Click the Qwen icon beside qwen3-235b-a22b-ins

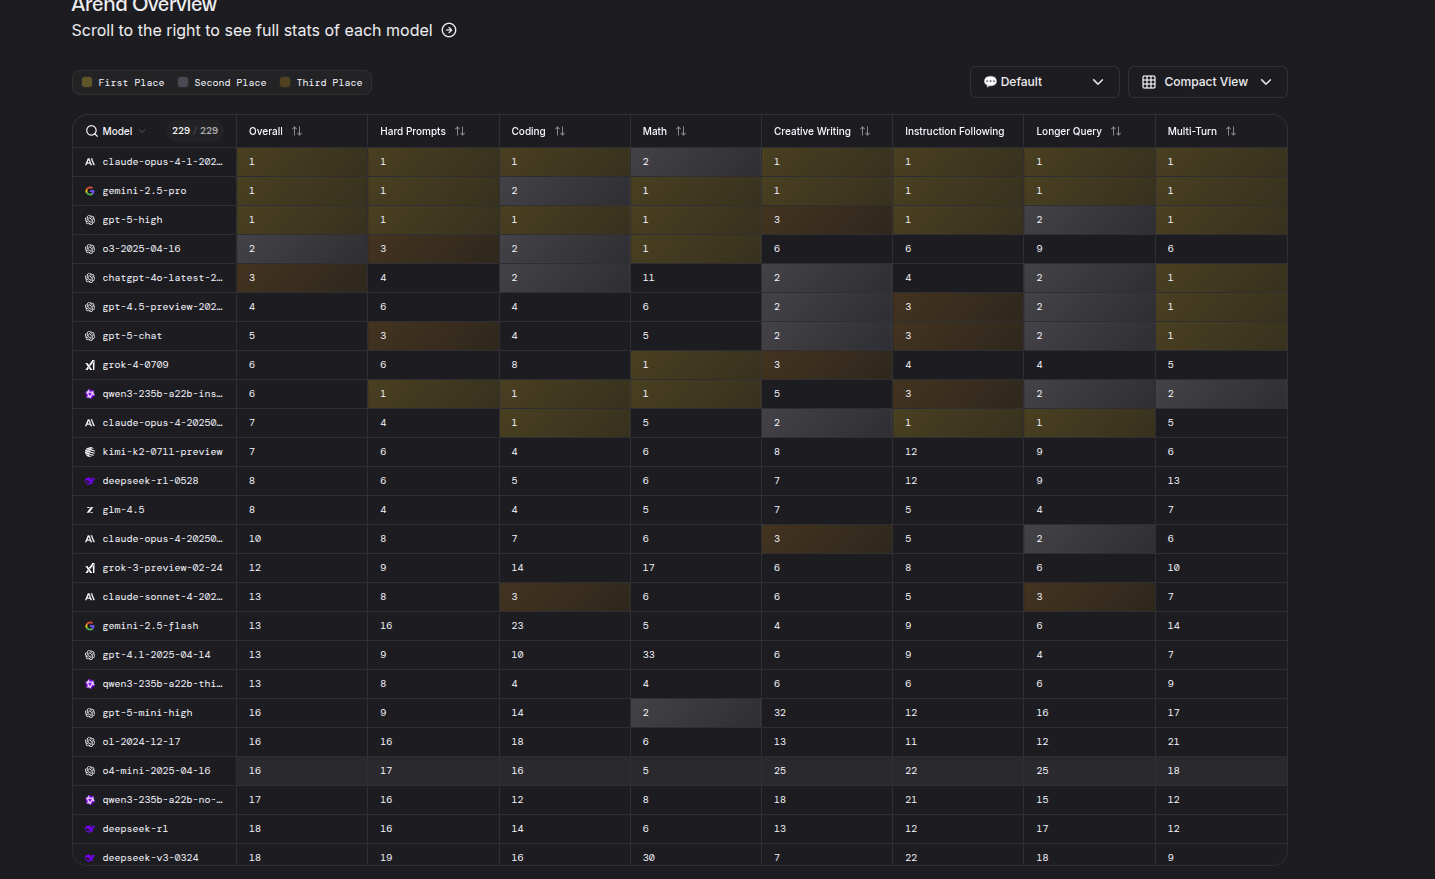[90, 394]
